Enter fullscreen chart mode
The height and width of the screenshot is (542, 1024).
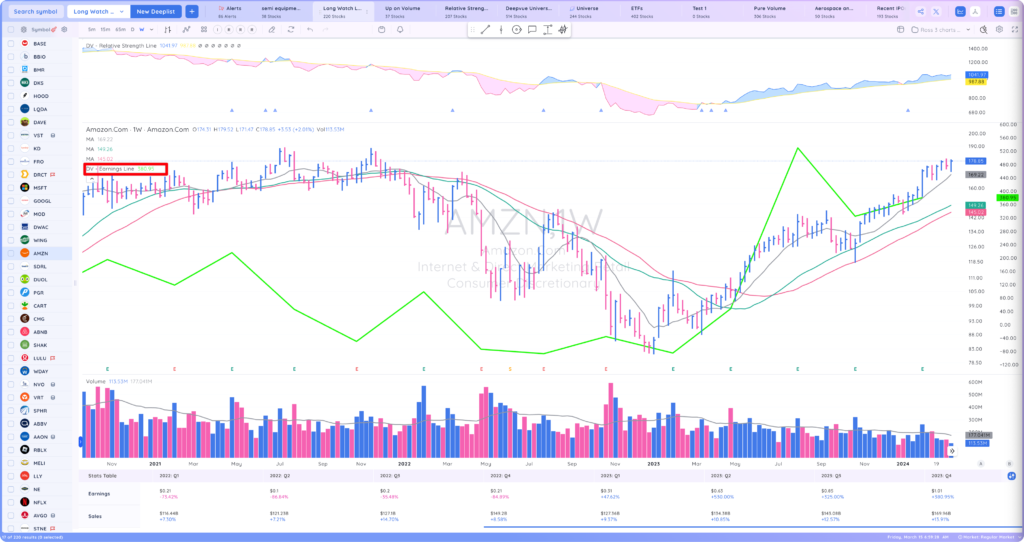point(1014,29)
